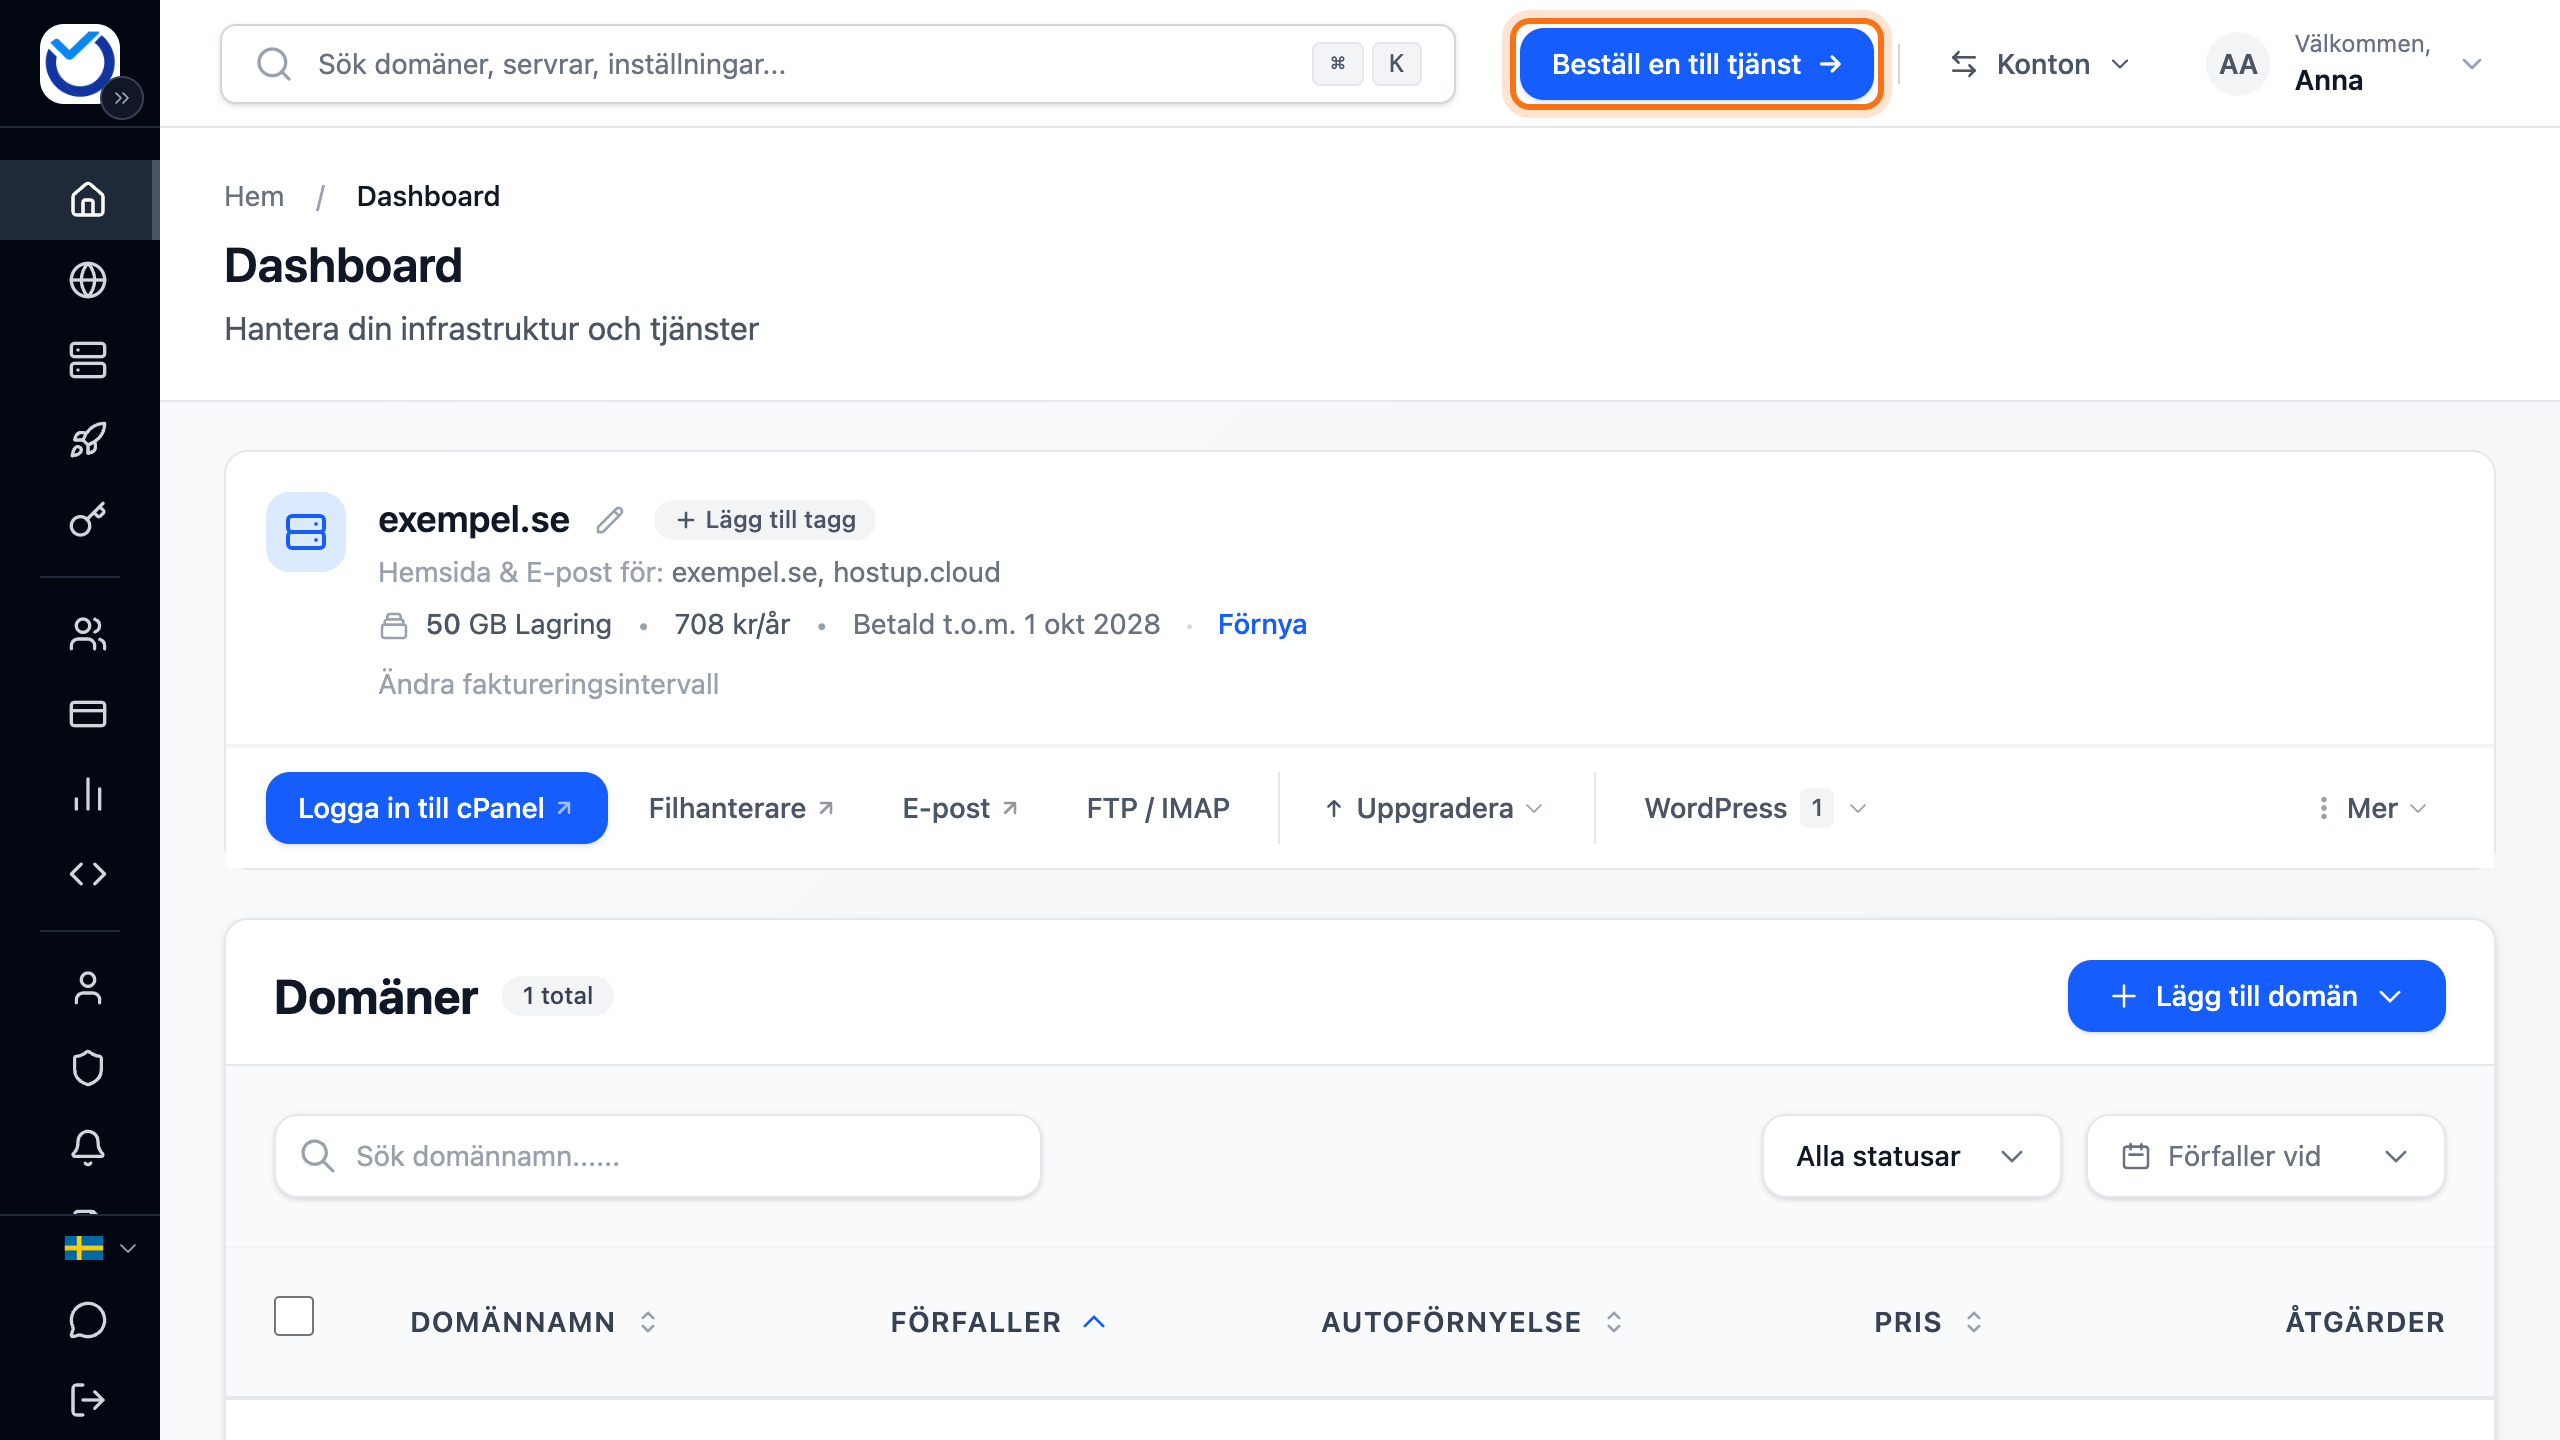Image resolution: width=2560 pixels, height=1440 pixels.
Task: Open the chat bubble support icon
Action: pos(88,1320)
